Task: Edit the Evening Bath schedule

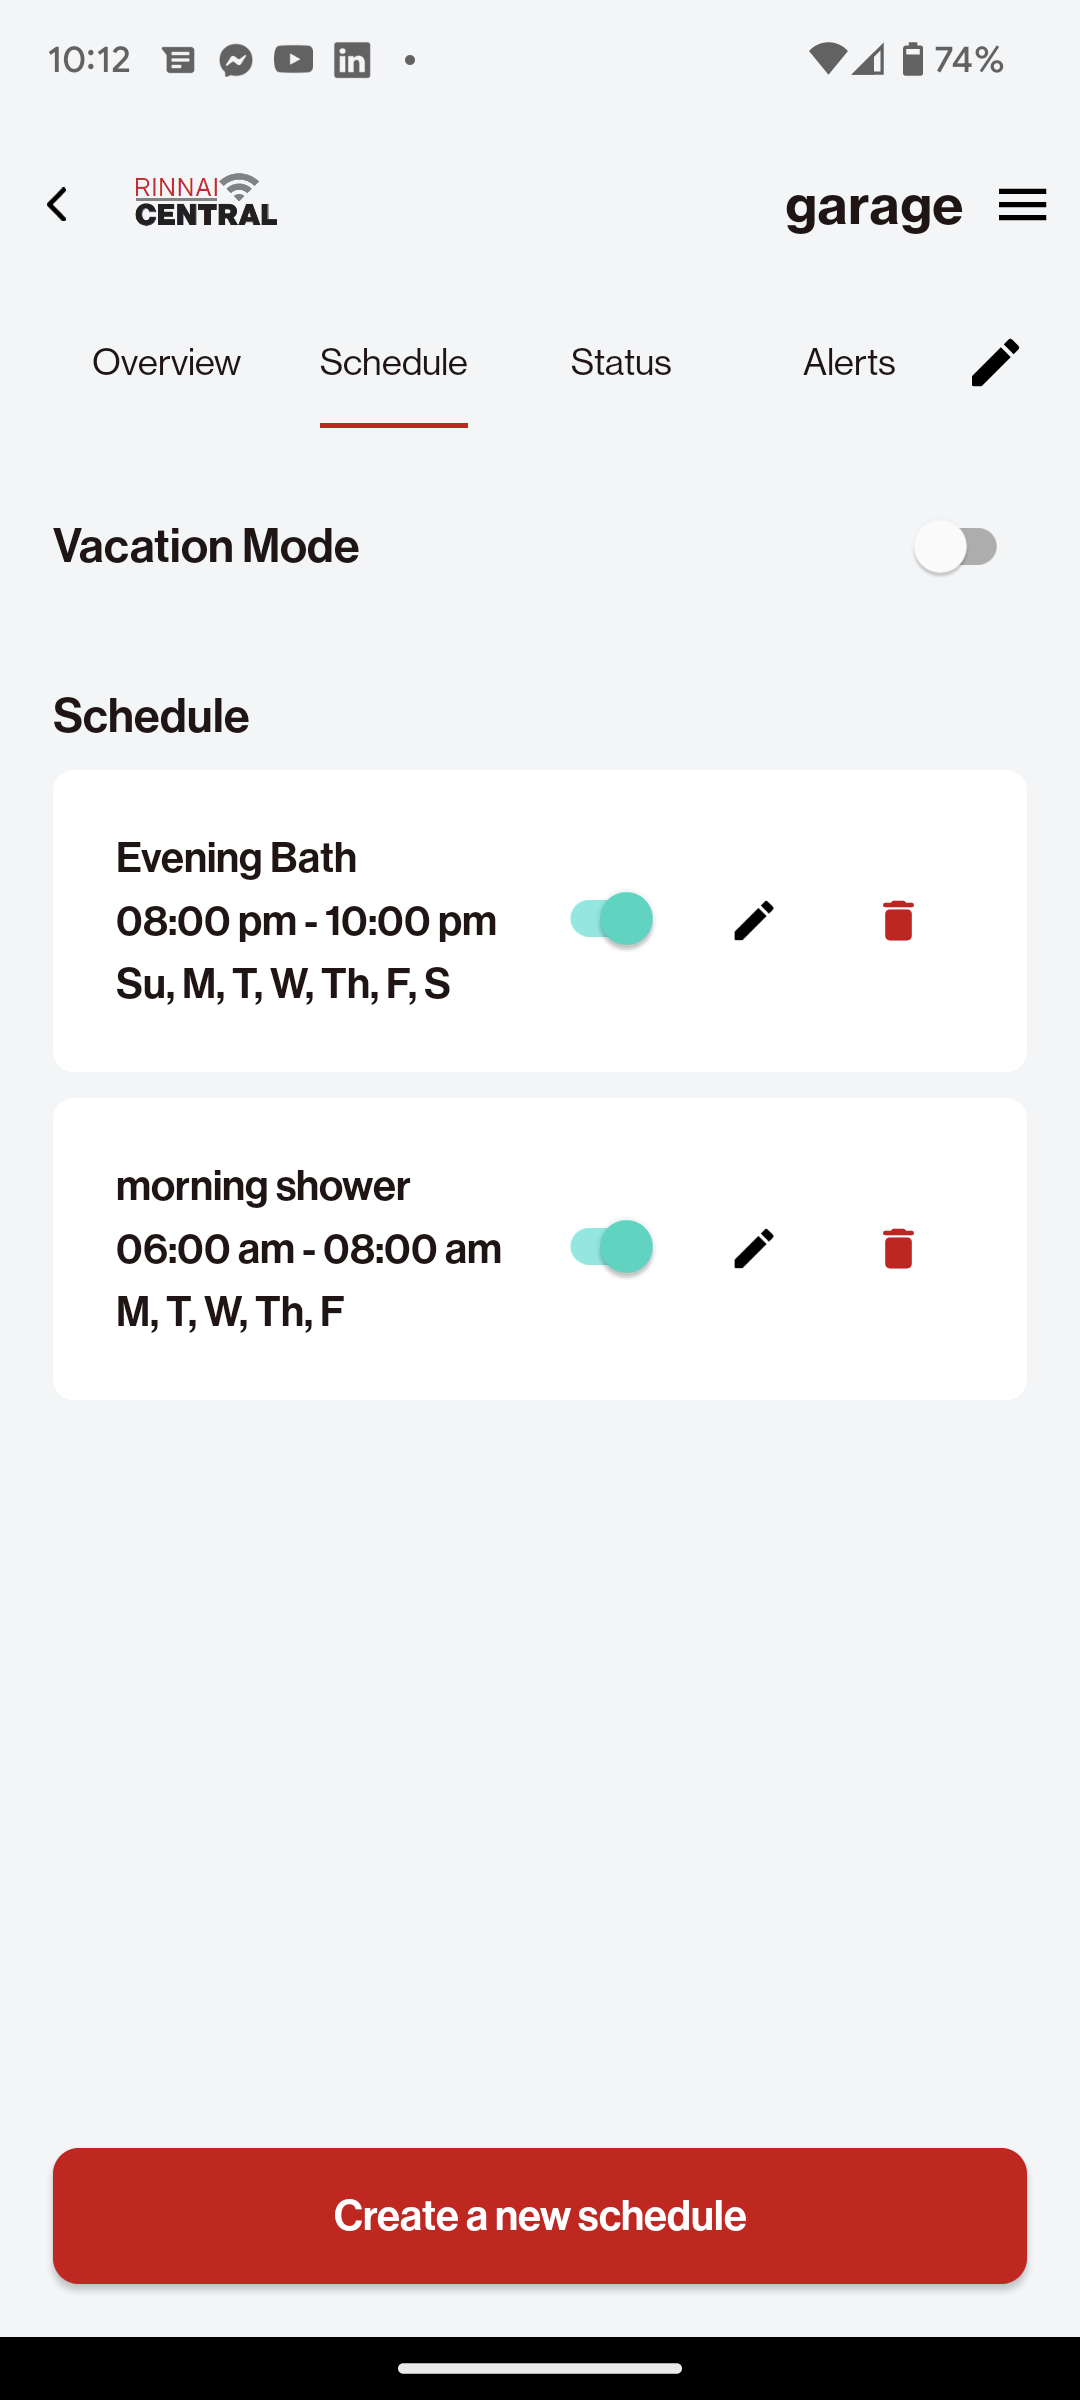Action: (x=754, y=920)
